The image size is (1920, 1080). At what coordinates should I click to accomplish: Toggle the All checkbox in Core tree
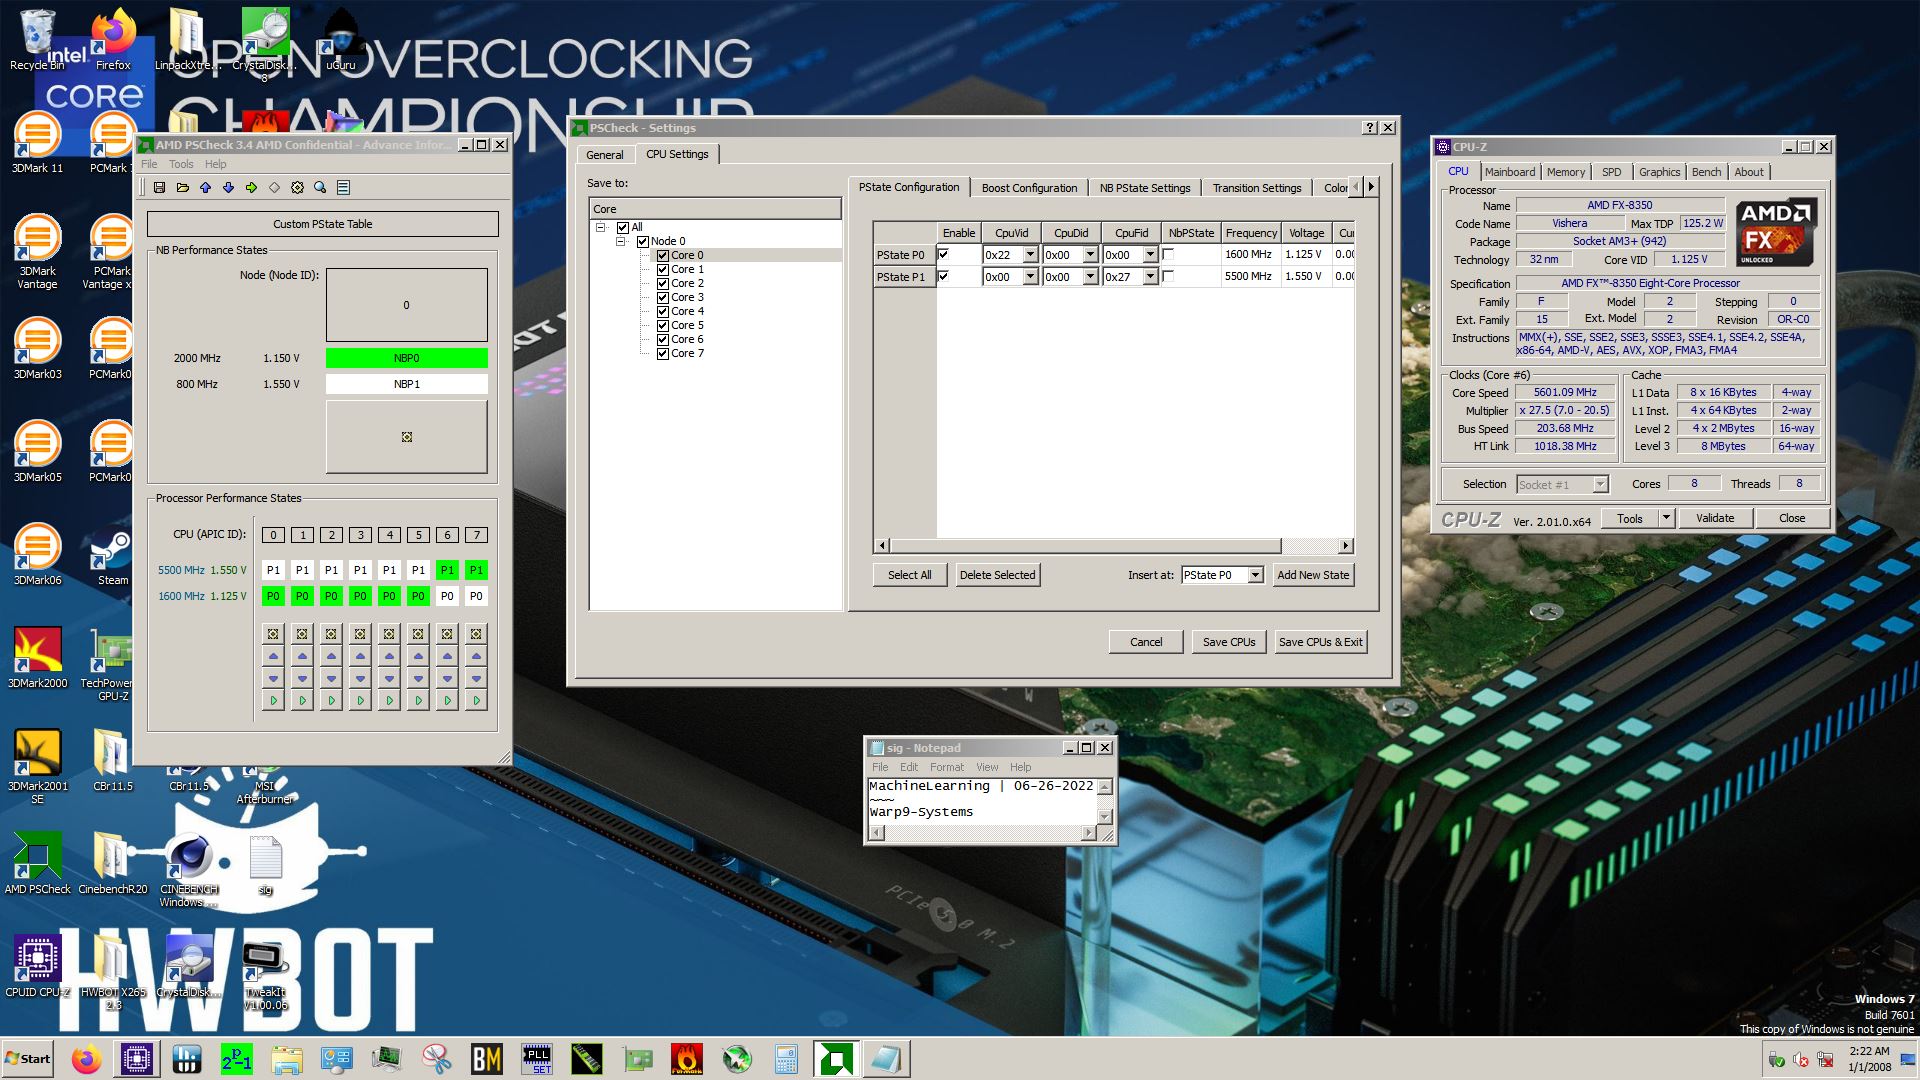(x=623, y=227)
